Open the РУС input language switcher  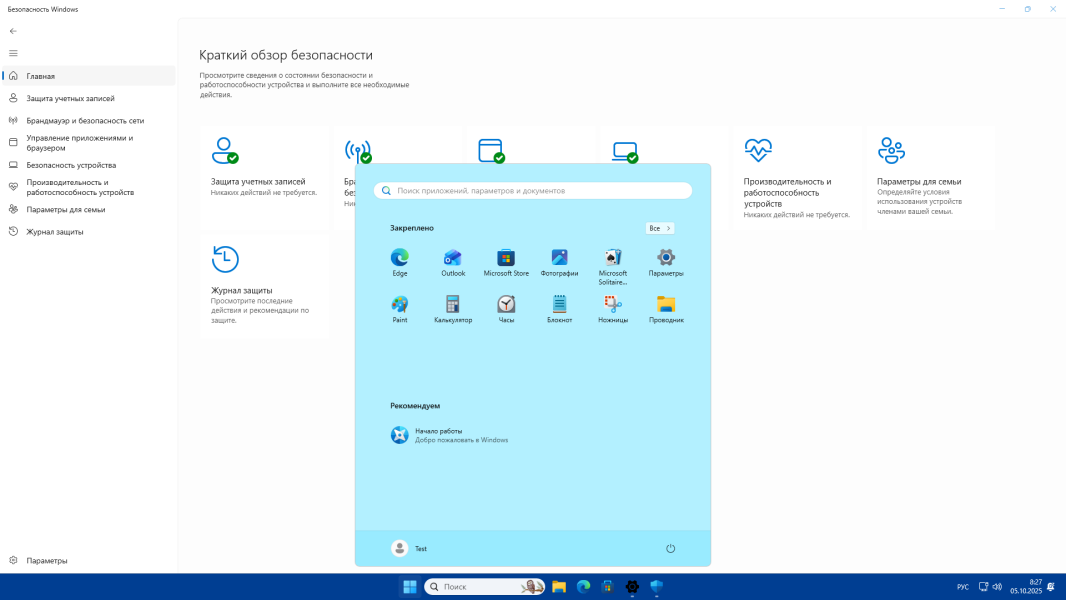[x=962, y=587]
